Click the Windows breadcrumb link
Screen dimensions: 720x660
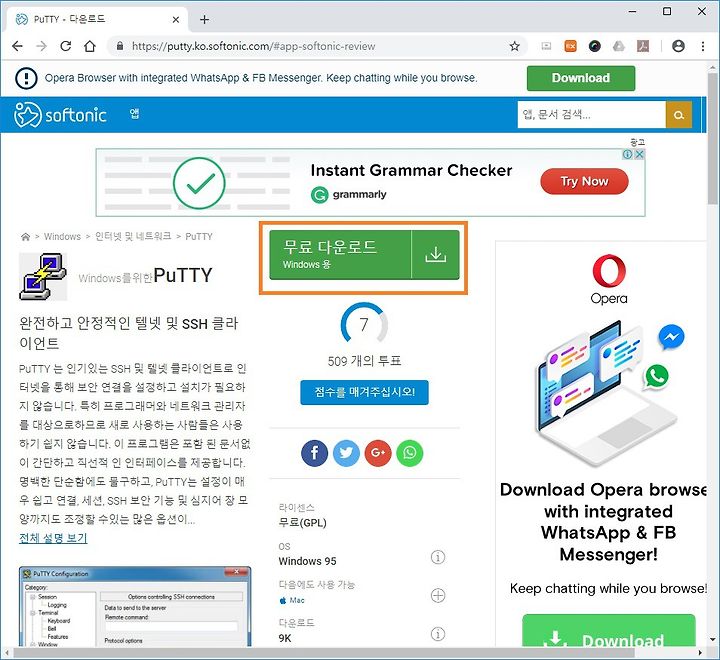[x=62, y=237]
